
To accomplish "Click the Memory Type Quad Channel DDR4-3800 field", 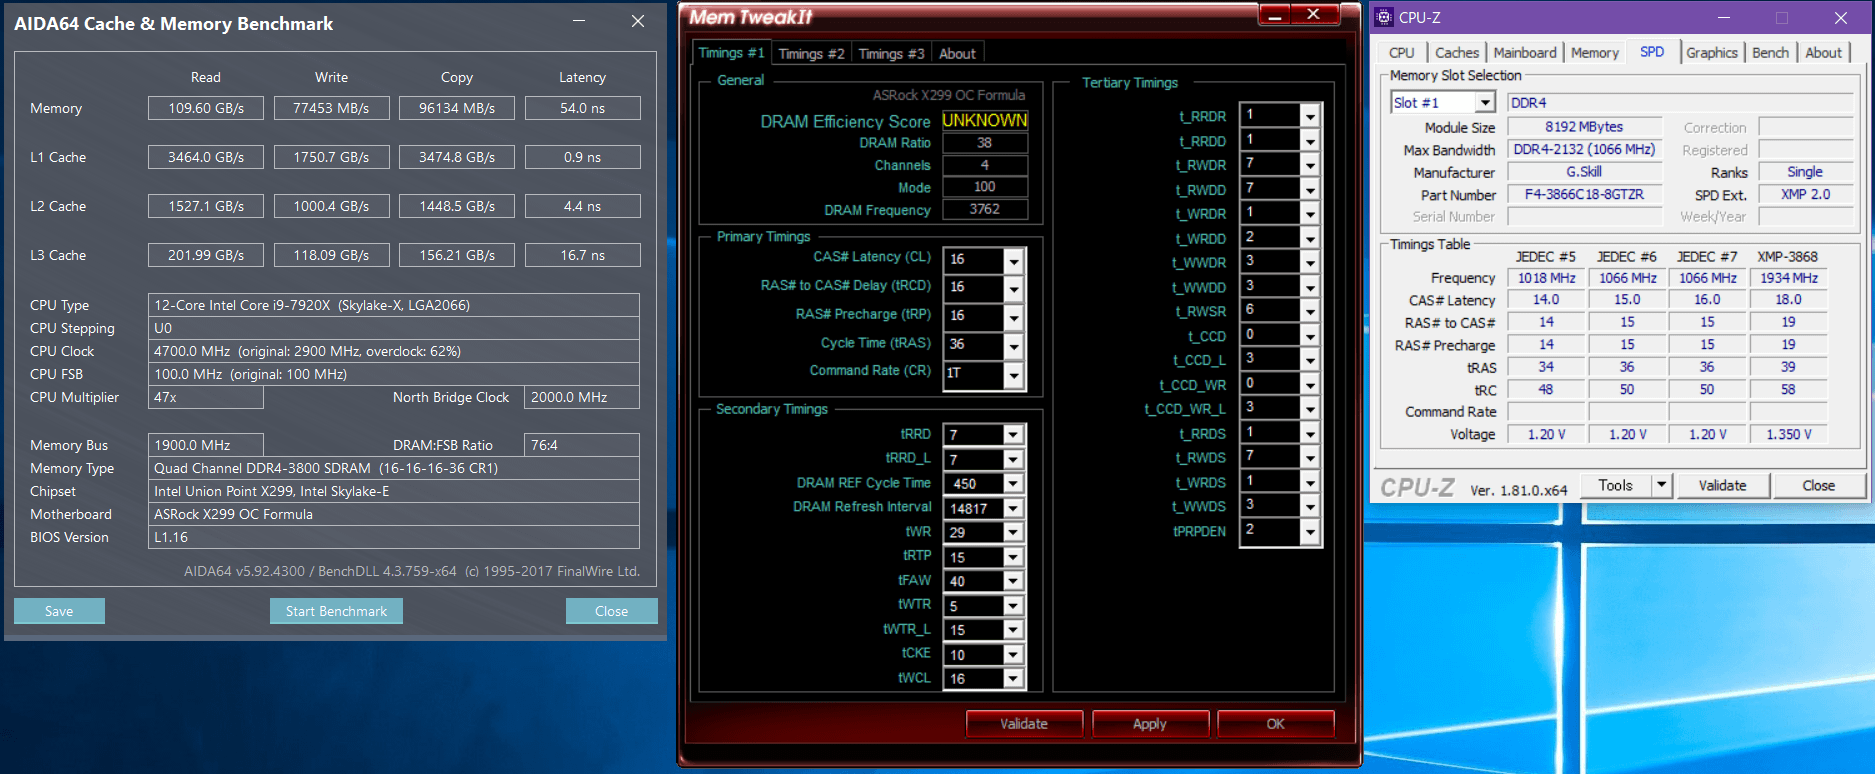I will [x=394, y=468].
